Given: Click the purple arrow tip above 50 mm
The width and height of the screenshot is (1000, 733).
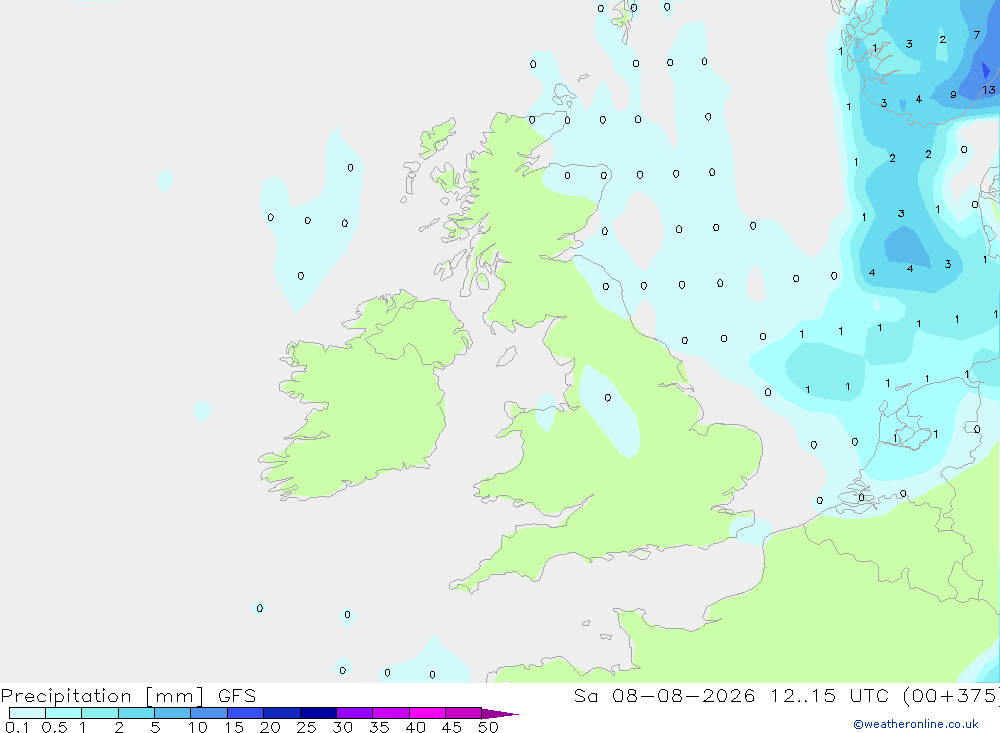Looking at the screenshot, I should 500,713.
